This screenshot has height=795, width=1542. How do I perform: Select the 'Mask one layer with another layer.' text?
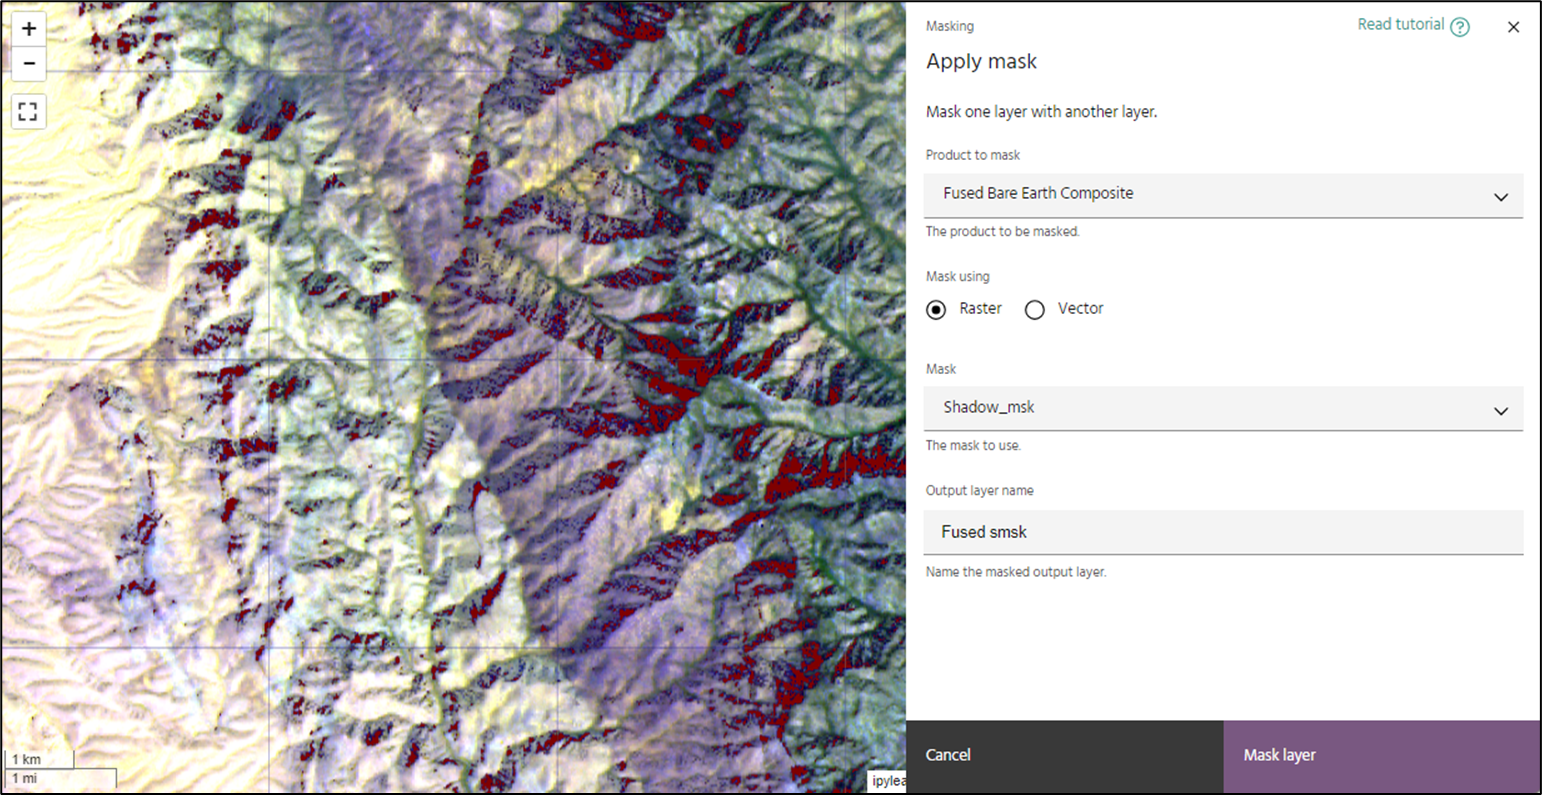[x=1041, y=112]
